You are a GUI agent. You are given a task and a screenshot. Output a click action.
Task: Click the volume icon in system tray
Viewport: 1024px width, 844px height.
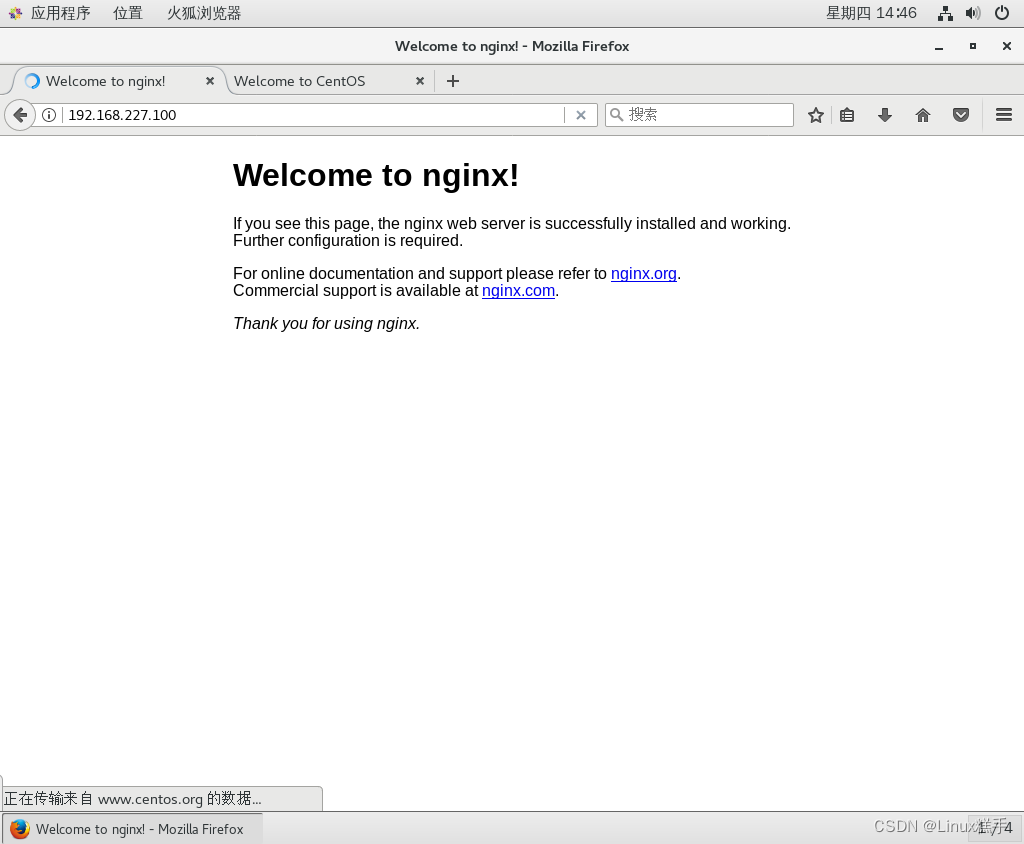[x=972, y=13]
